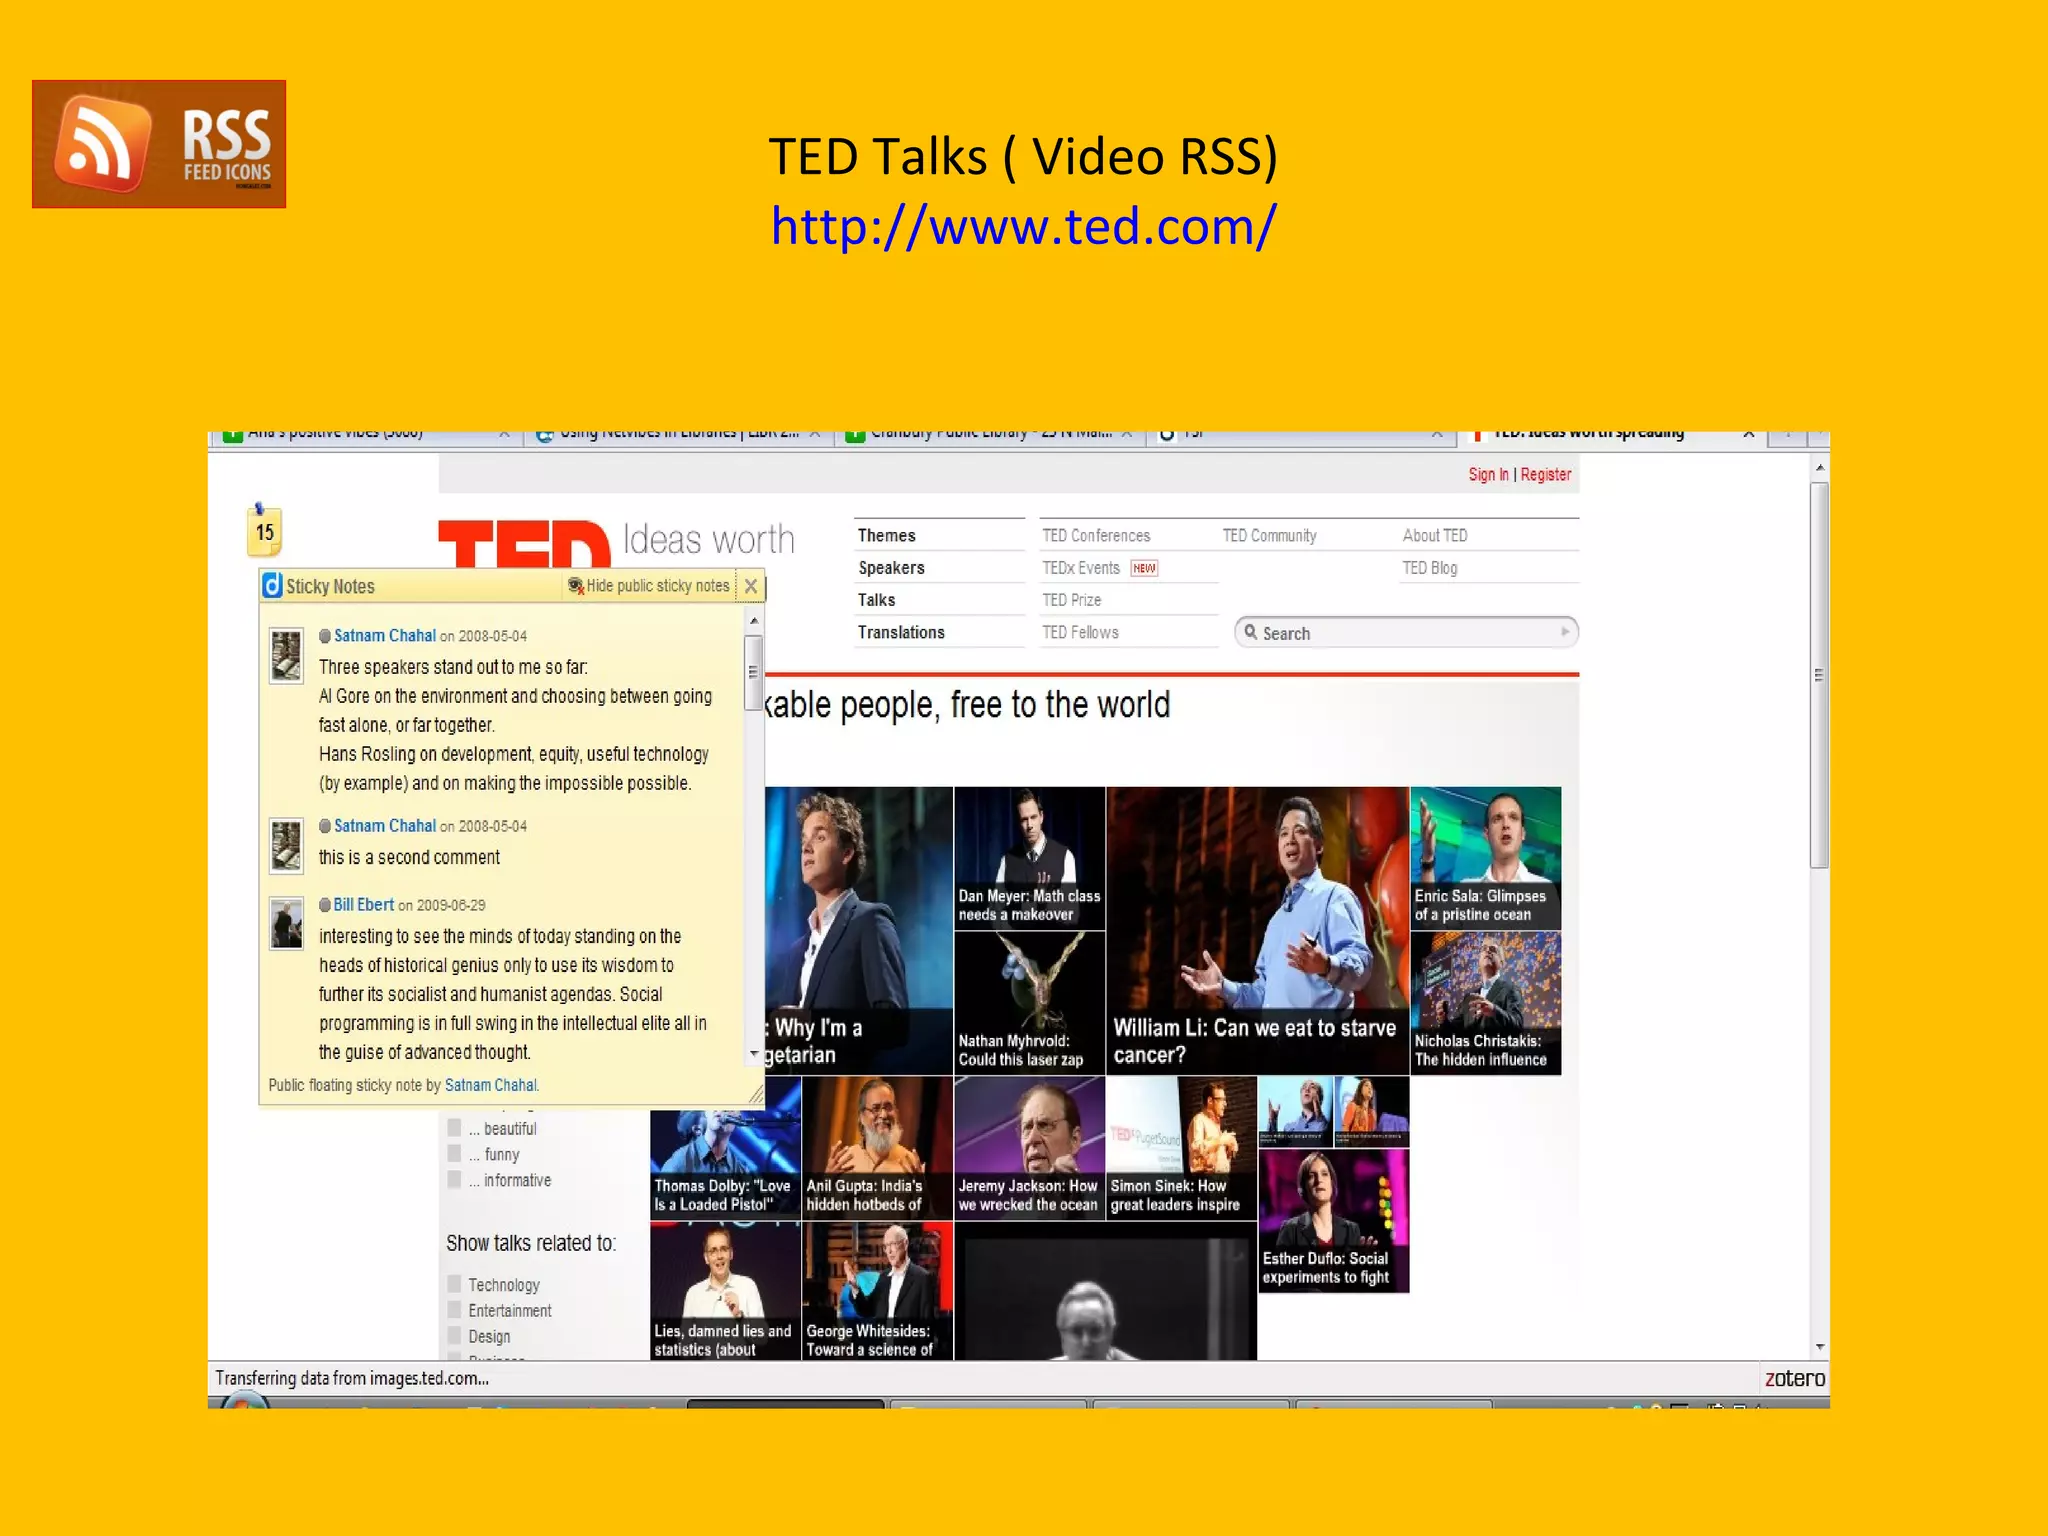2048x1536 pixels.
Task: Open George Whitesides talk thumbnail
Action: pyautogui.click(x=877, y=1291)
